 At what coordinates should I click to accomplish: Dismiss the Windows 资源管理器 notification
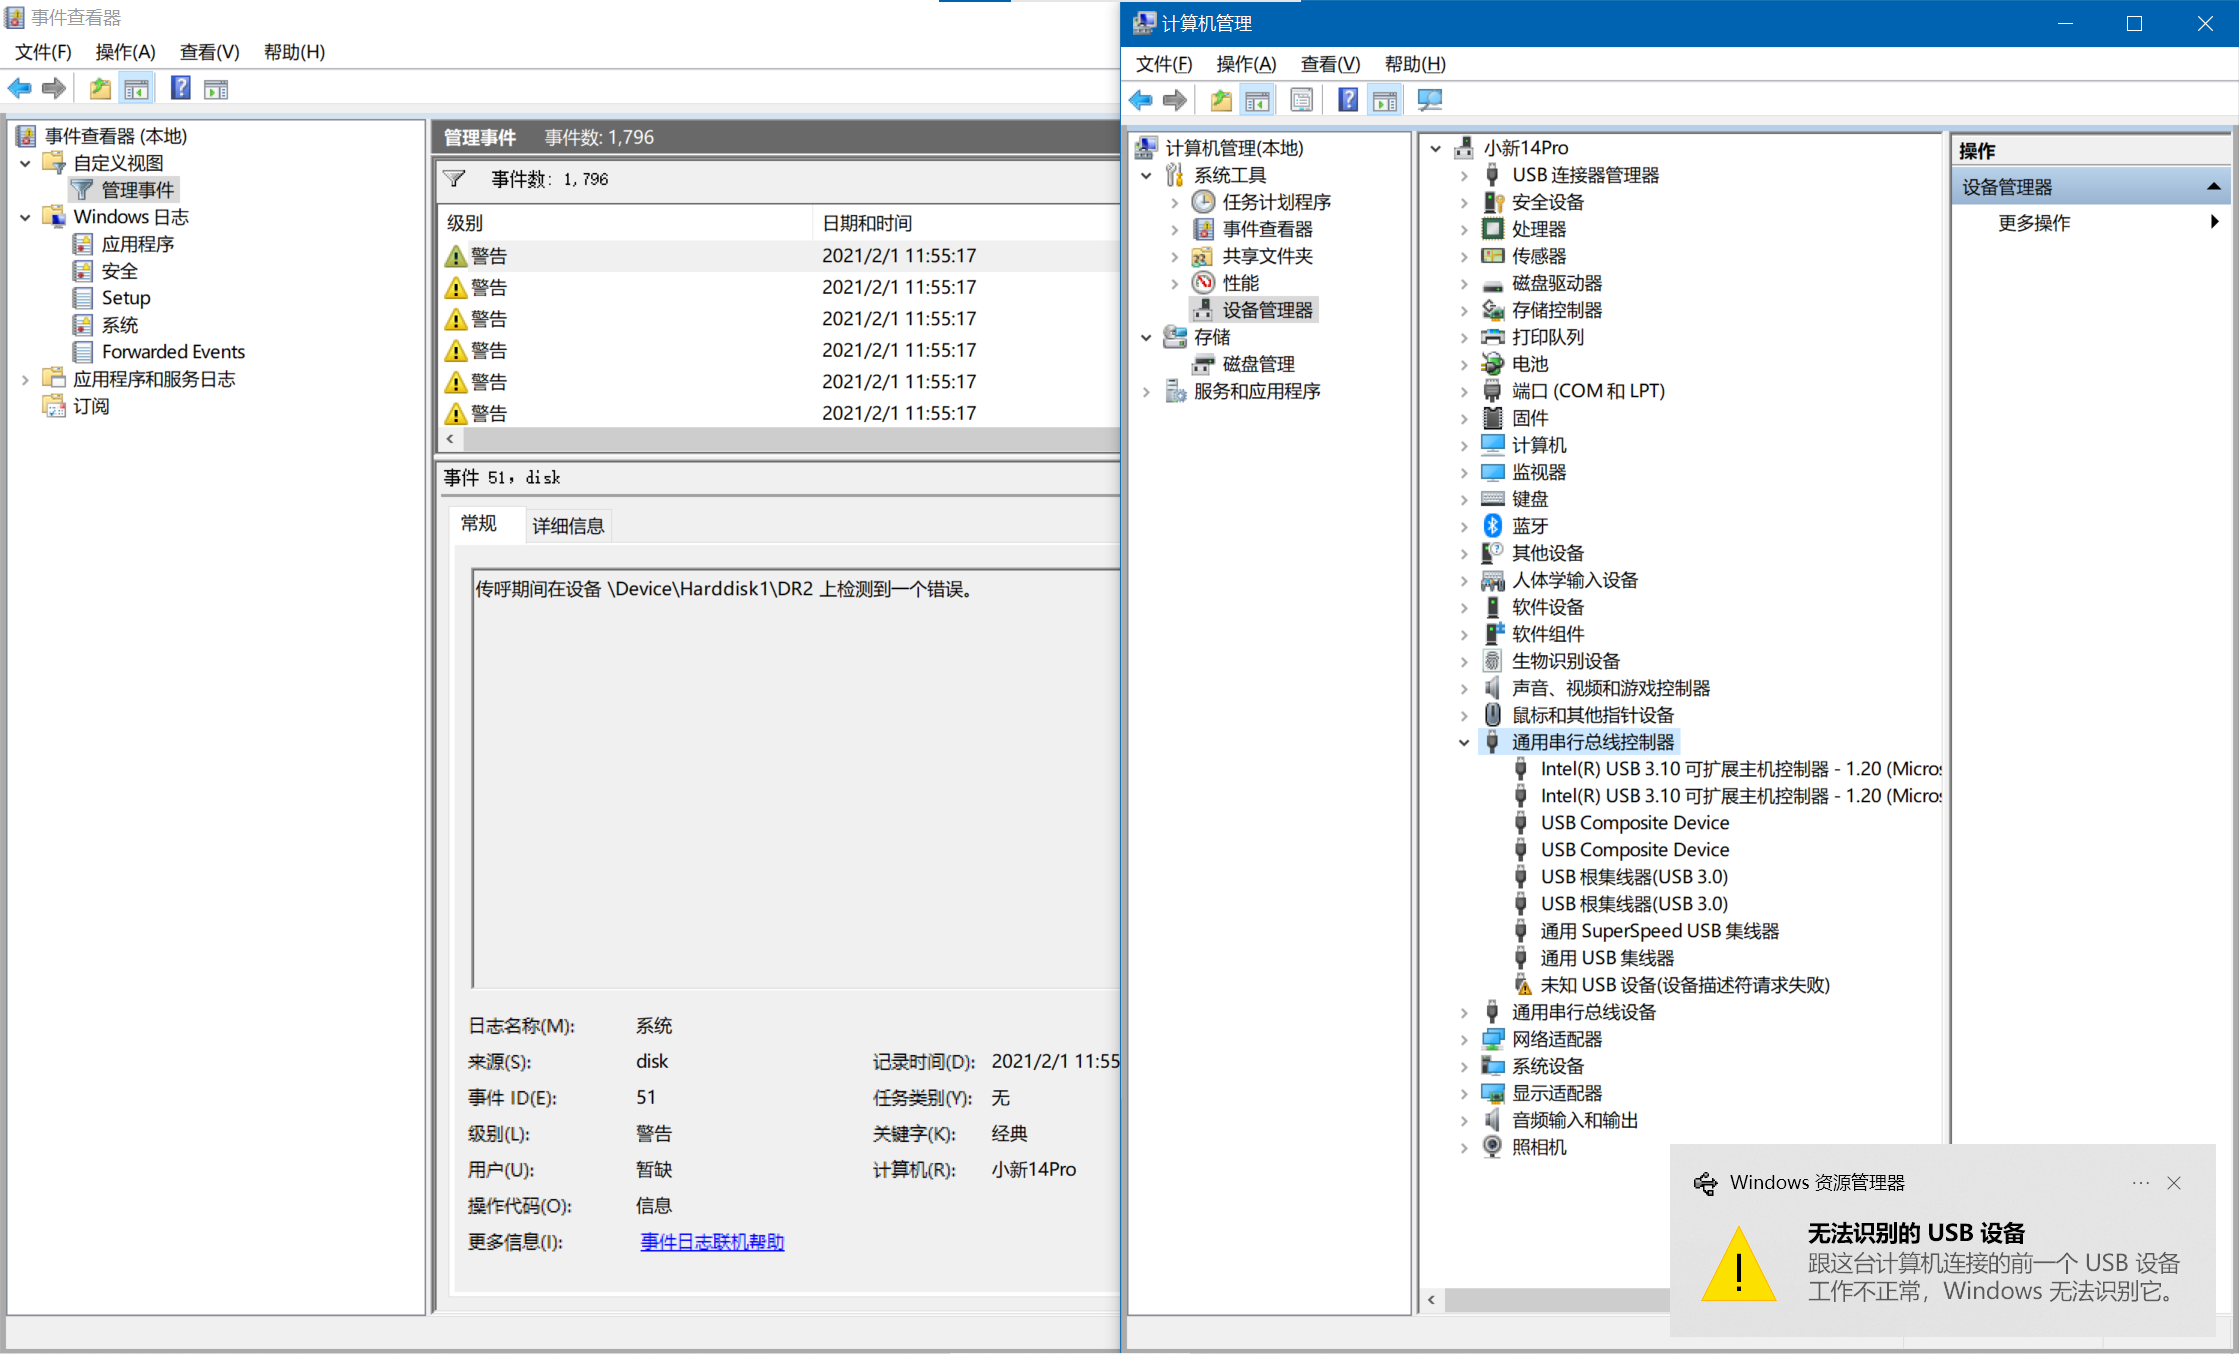tap(2174, 1183)
